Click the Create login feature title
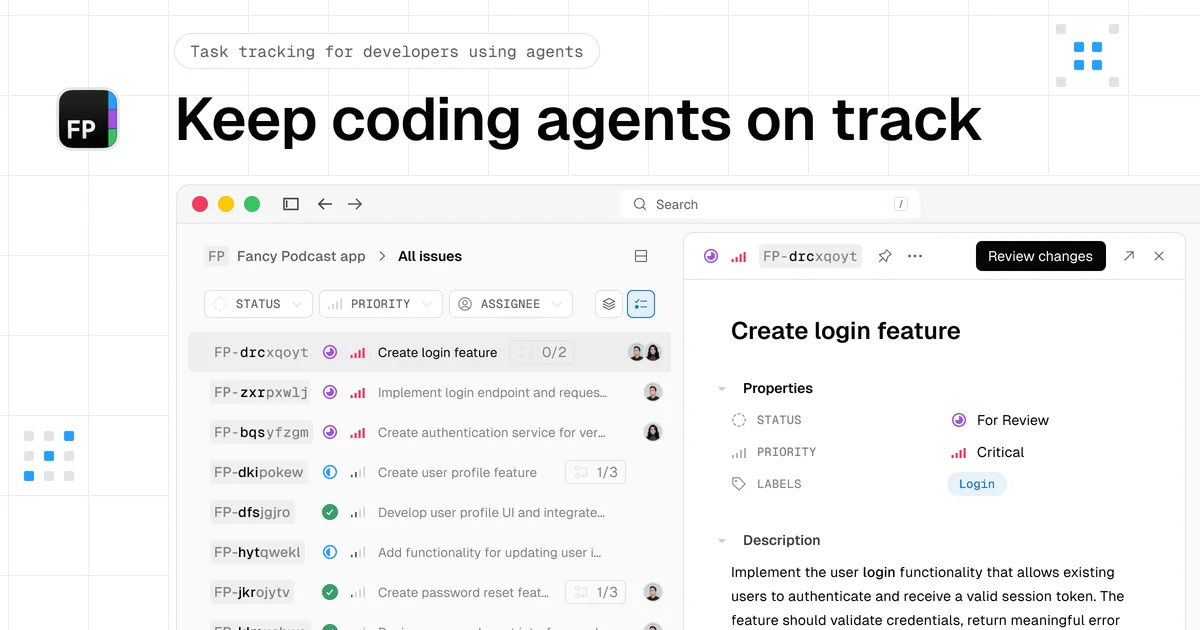 pos(846,331)
